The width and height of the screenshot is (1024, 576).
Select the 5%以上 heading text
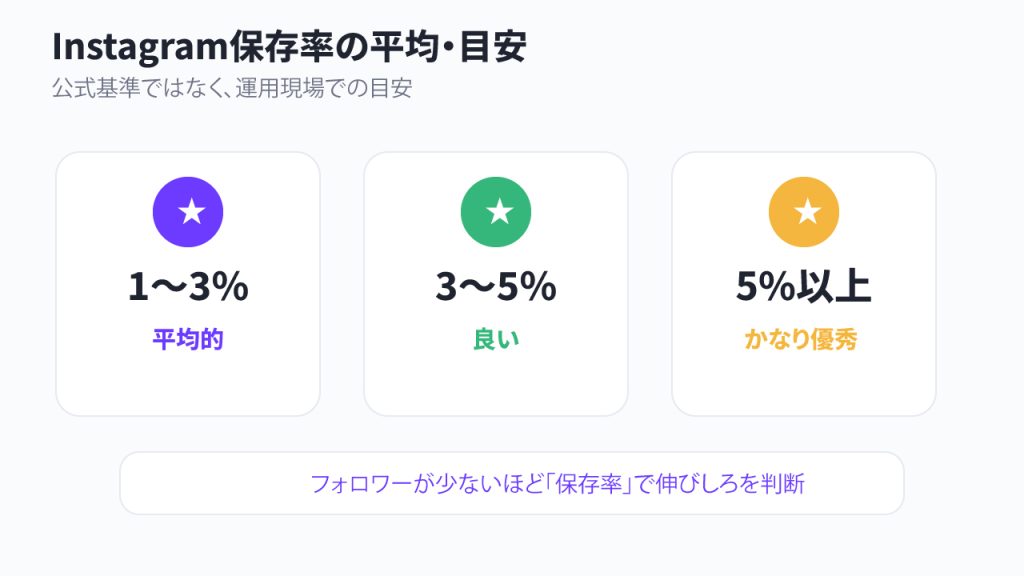coord(804,287)
